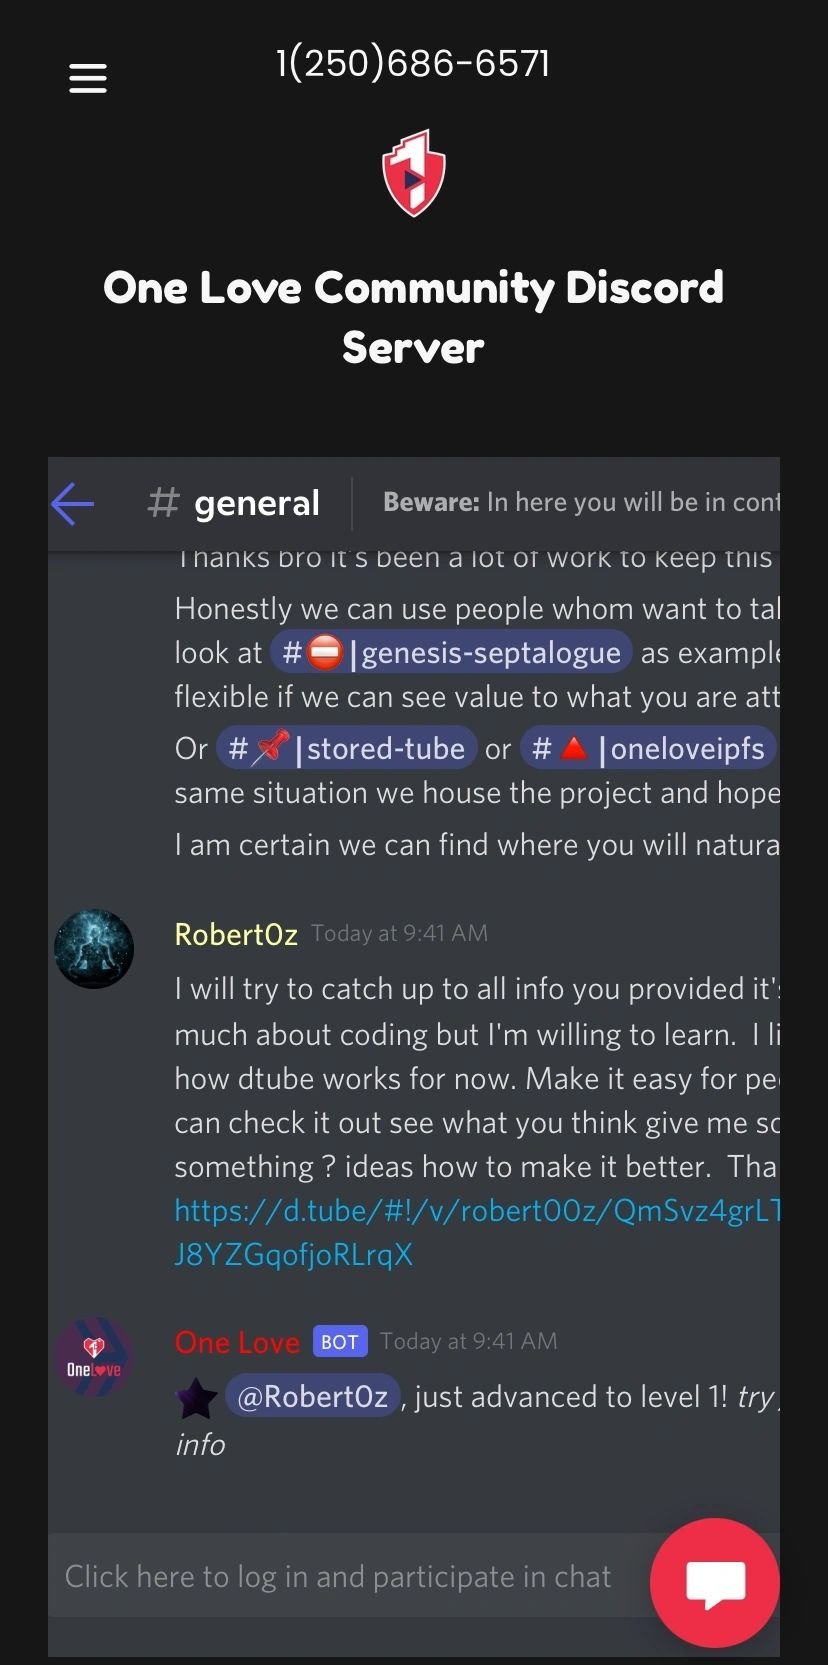Click the BOT badge label

340,1342
